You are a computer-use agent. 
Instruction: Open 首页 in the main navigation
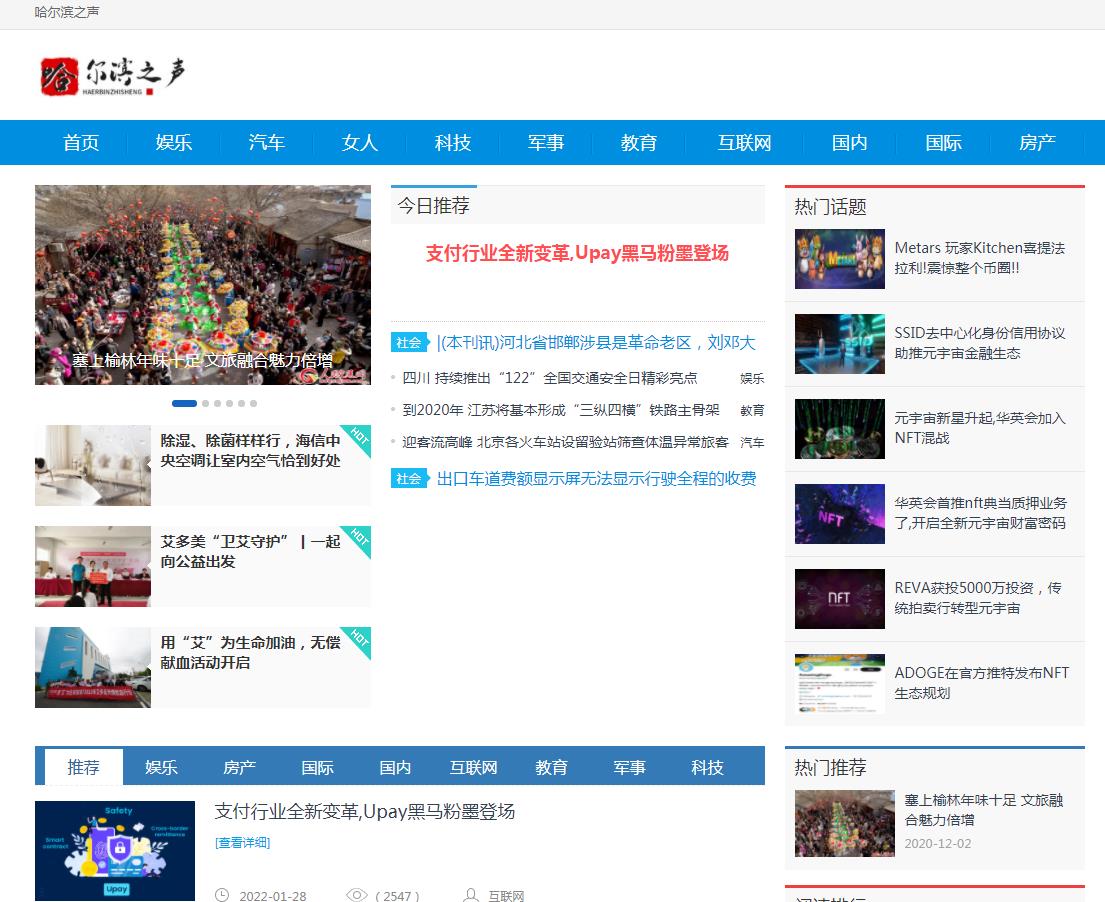point(81,142)
